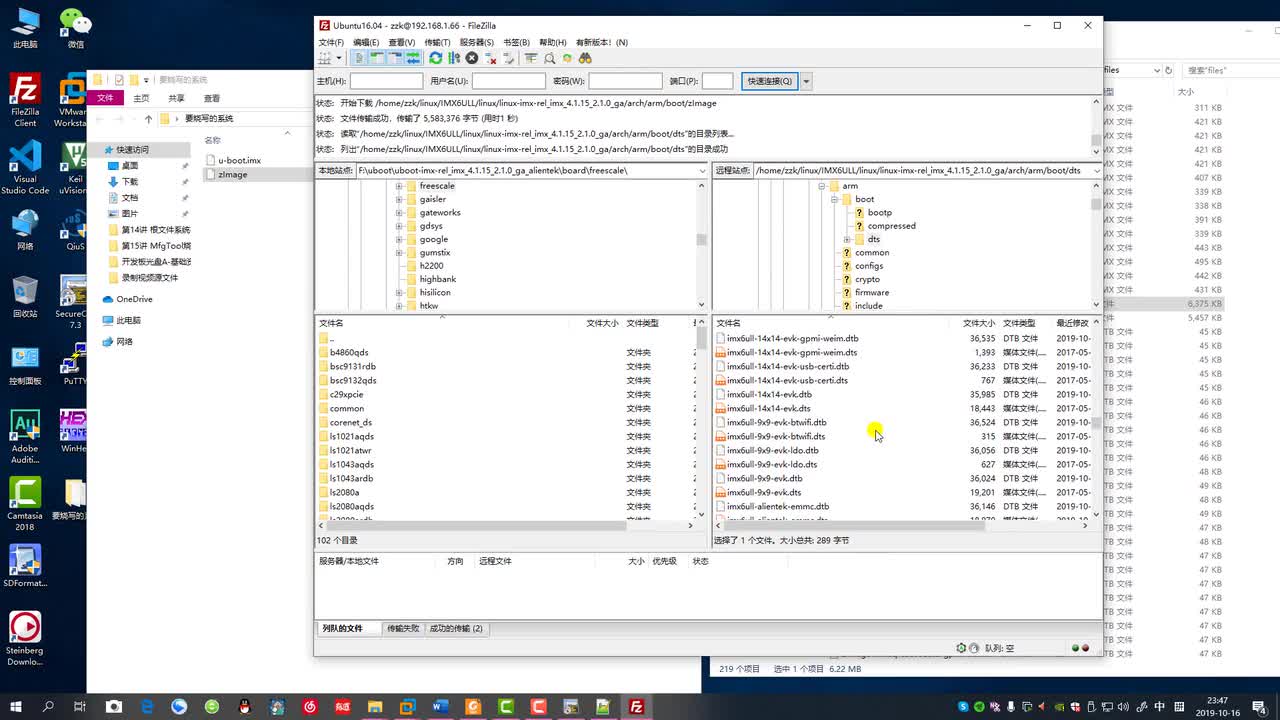Screen dimensions: 1280x720
Task: Expand dts folder in remote tree
Action: [x=847, y=239]
